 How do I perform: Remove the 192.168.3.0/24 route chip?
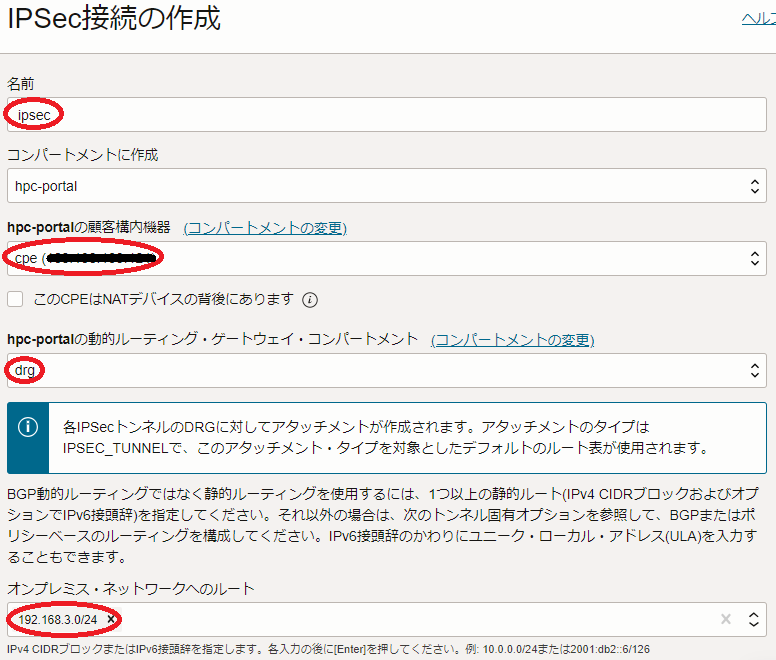(x=112, y=620)
